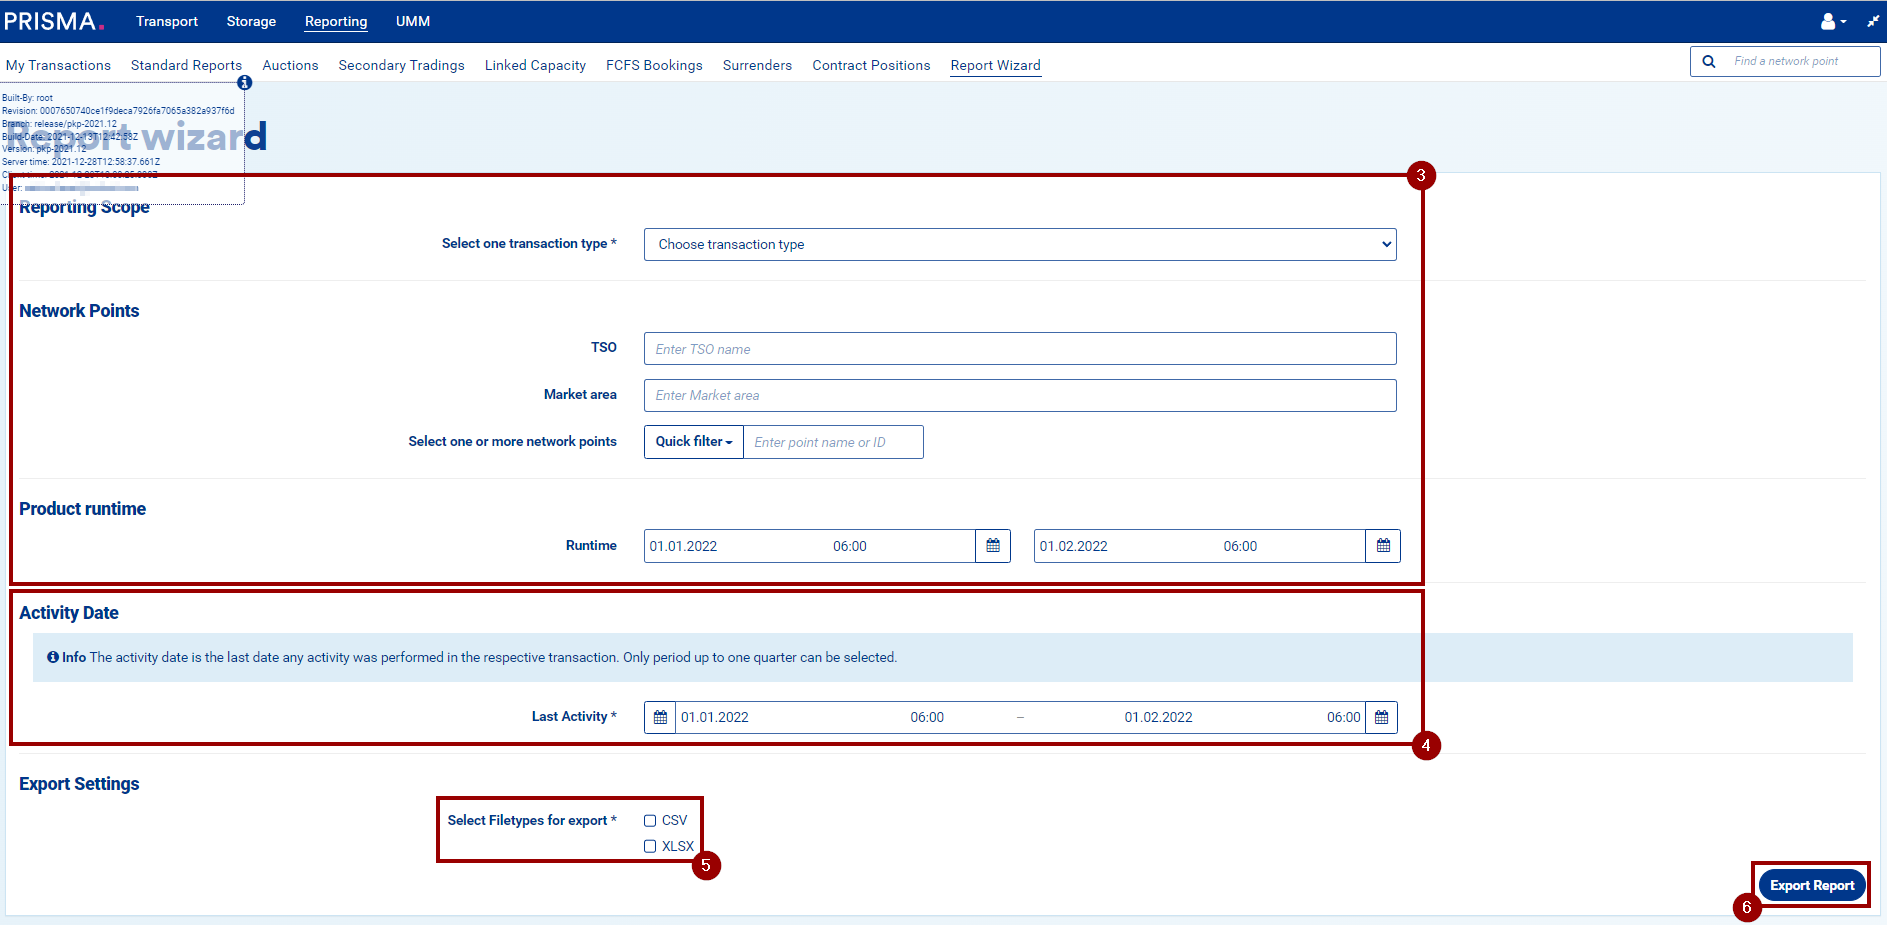The width and height of the screenshot is (1887, 925).
Task: Open the Transport main menu
Action: [x=167, y=21]
